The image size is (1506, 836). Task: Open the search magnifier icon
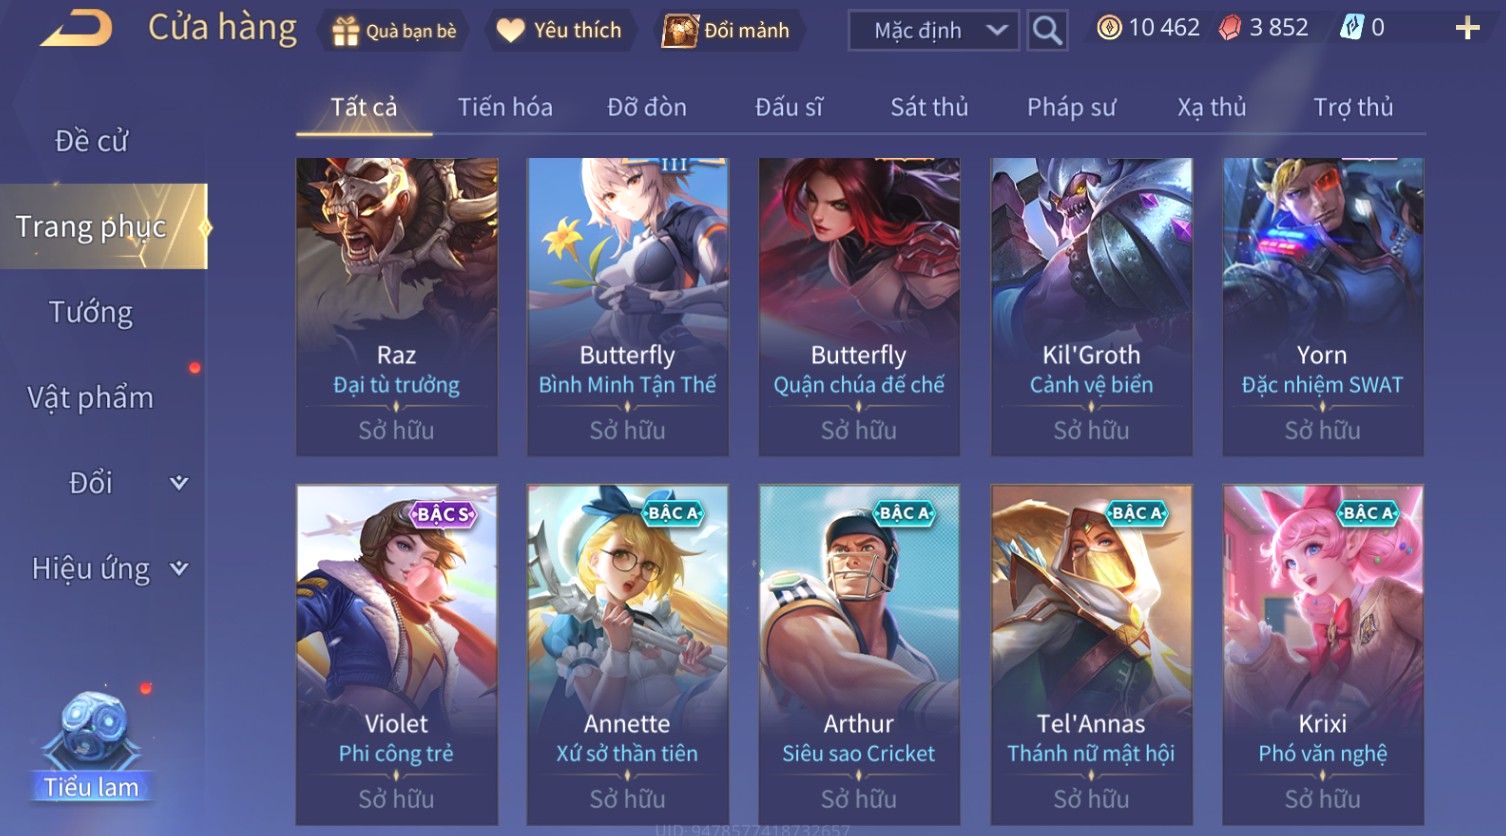pos(1047,30)
